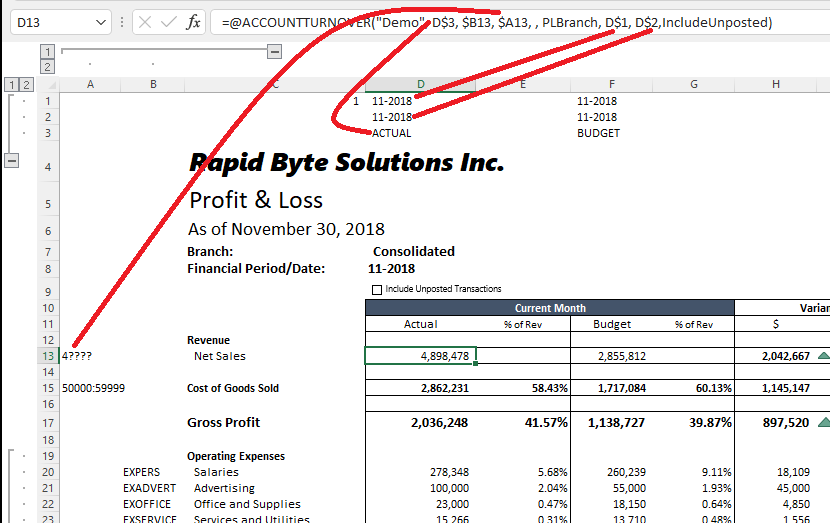Click the Current Month header band
The image size is (830, 524).
pos(550,308)
